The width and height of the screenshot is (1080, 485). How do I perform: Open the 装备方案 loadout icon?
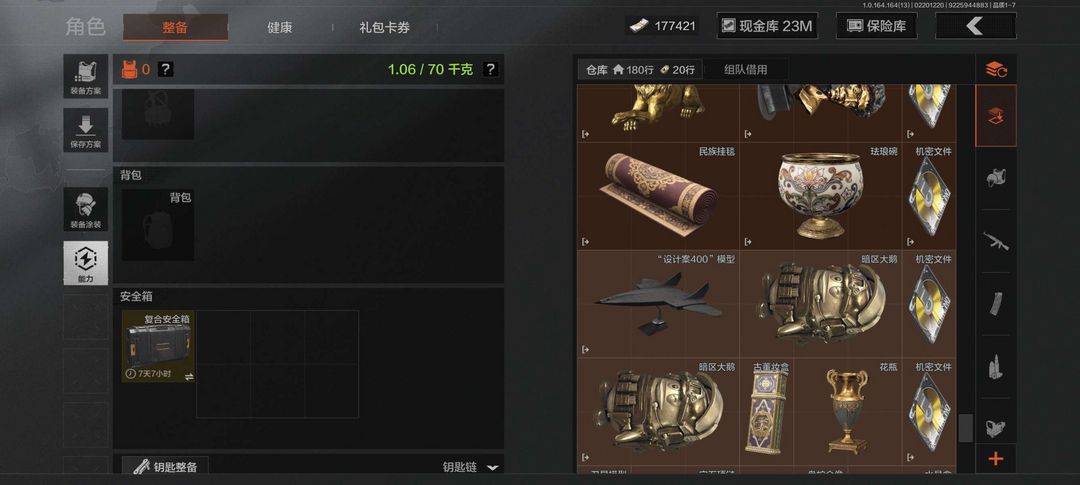[x=85, y=76]
